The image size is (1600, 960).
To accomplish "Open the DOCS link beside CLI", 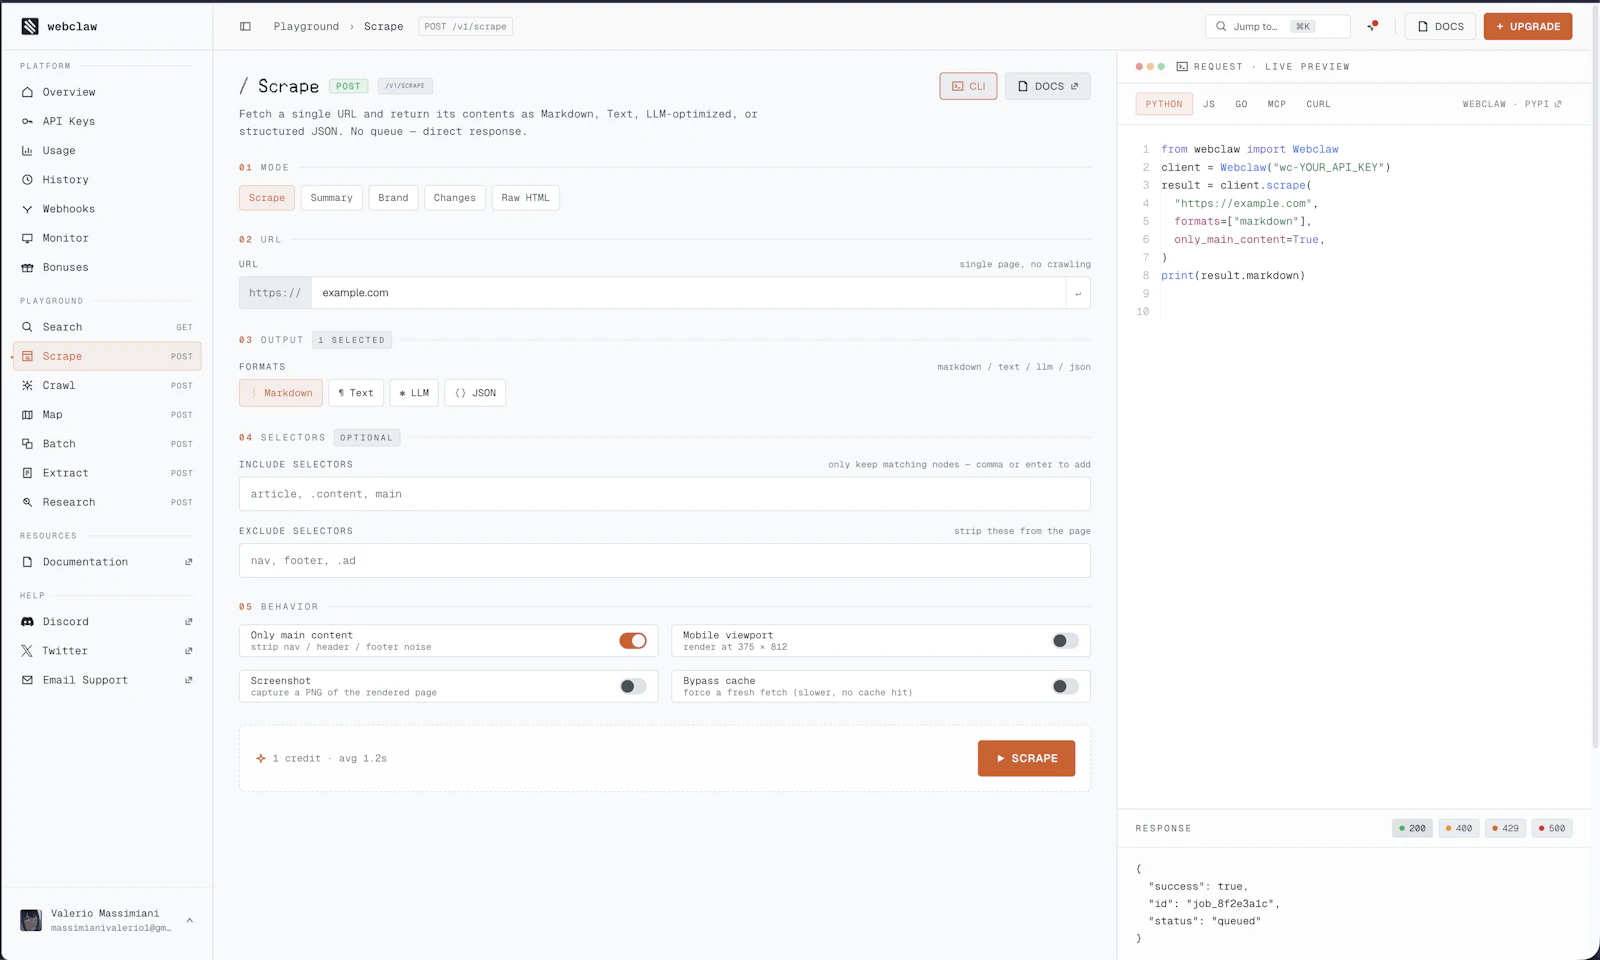I will 1048,86.
